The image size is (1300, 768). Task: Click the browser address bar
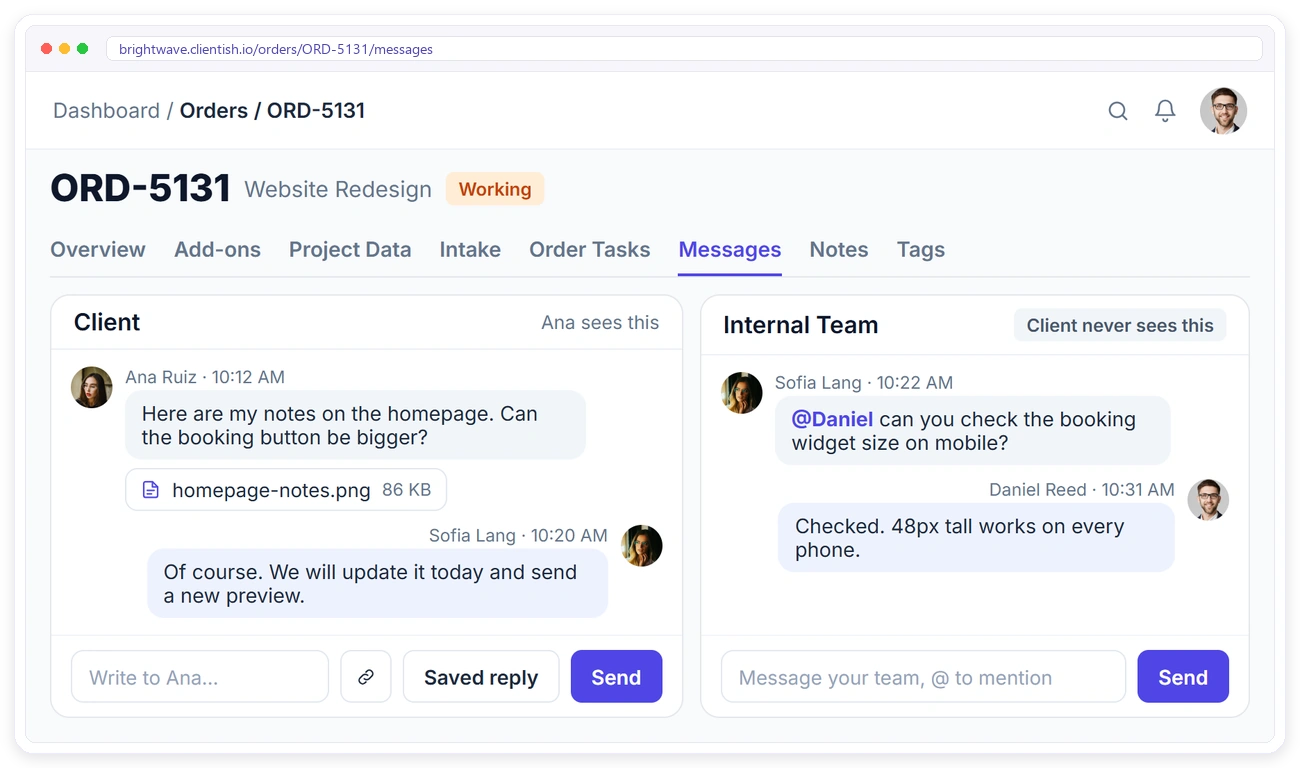click(x=684, y=48)
